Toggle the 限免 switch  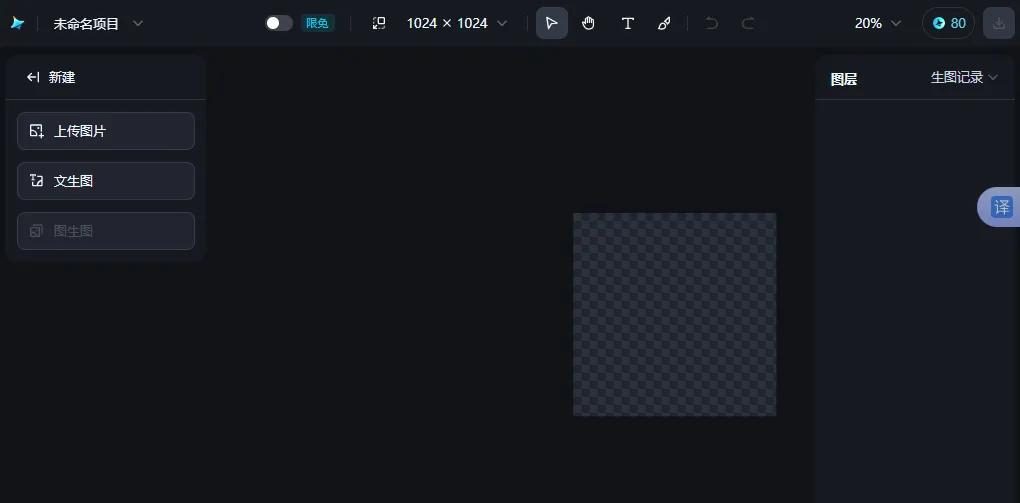point(279,23)
